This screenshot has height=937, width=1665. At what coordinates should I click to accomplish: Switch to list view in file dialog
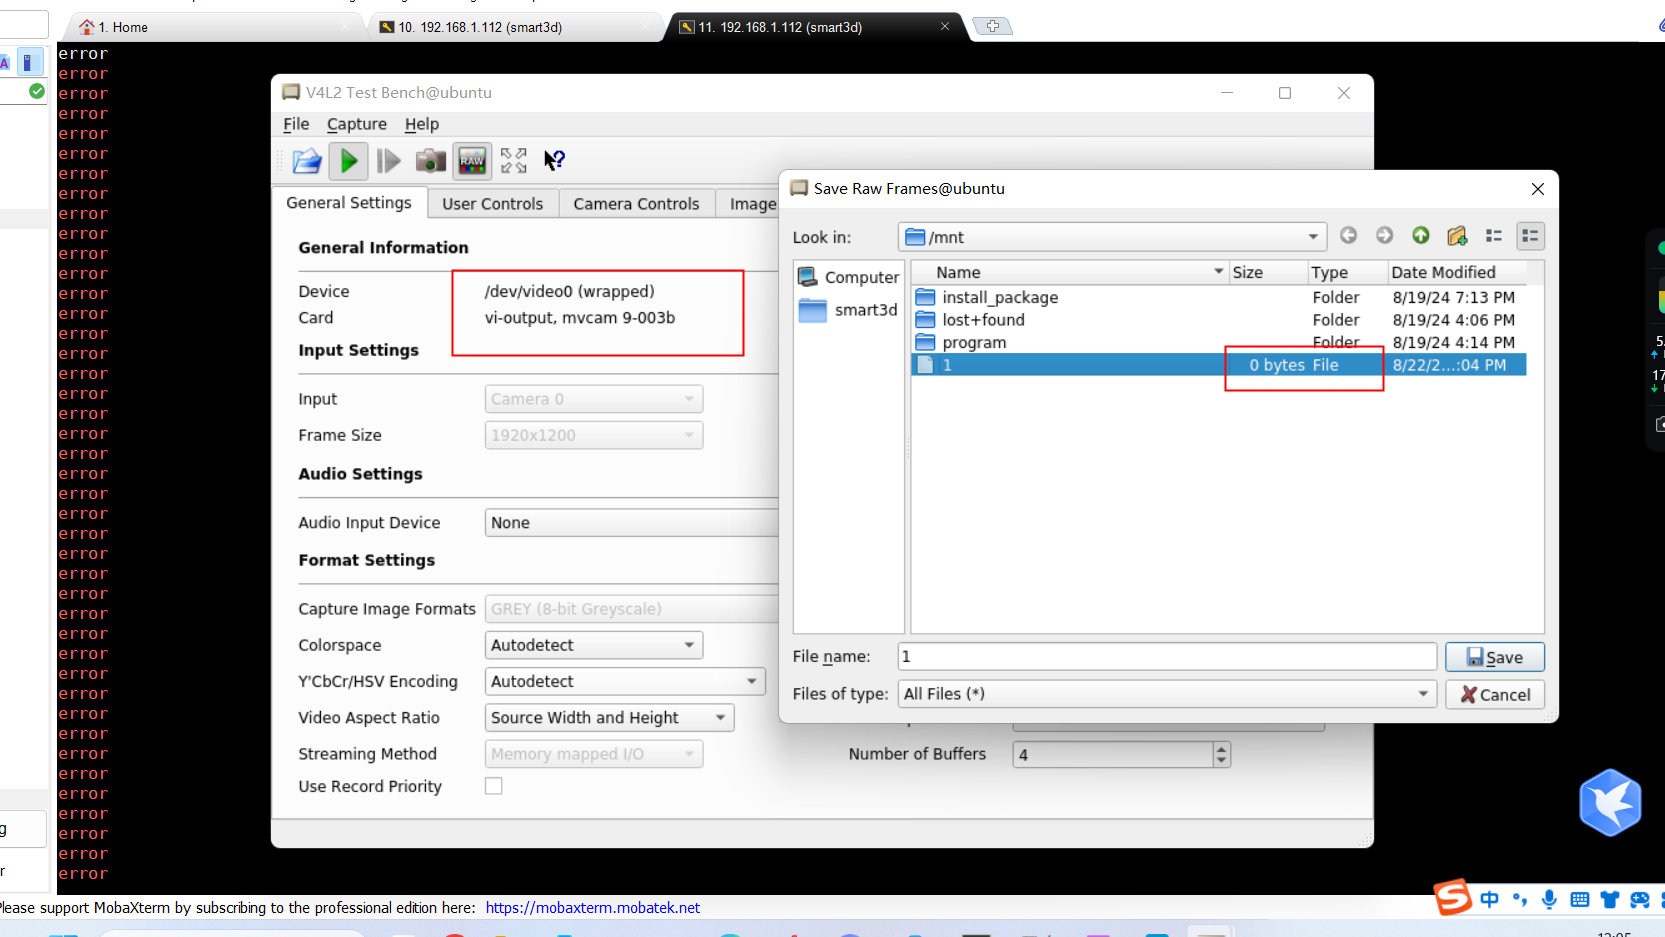tap(1494, 236)
